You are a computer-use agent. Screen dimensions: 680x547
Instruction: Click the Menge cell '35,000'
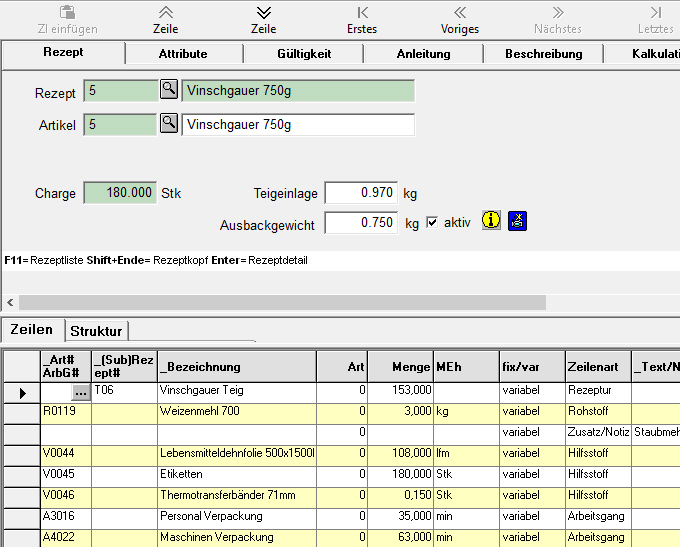tap(400, 519)
